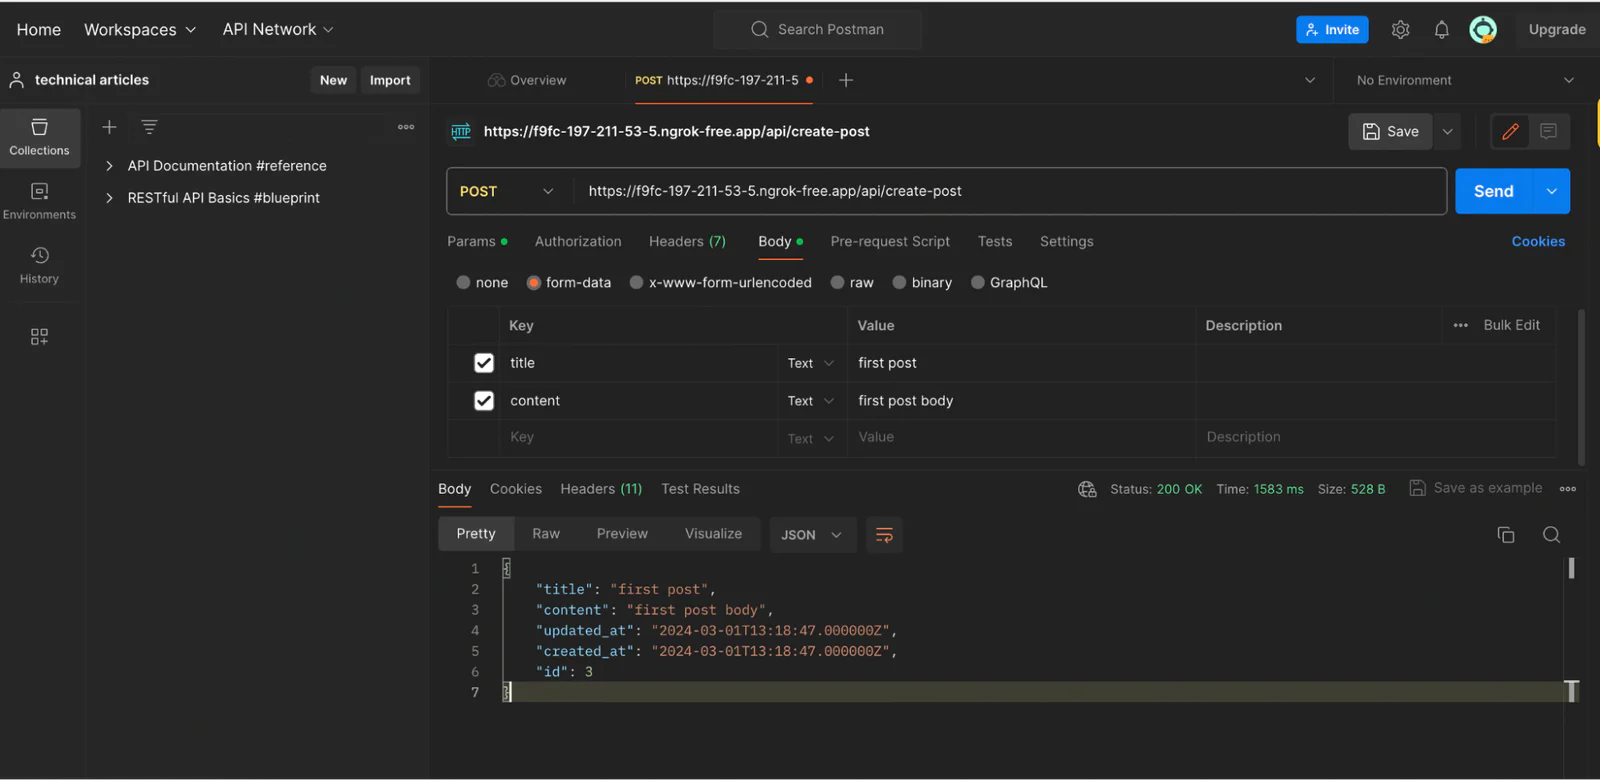The image size is (1600, 780).
Task: Click the Invite button
Action: (x=1332, y=30)
